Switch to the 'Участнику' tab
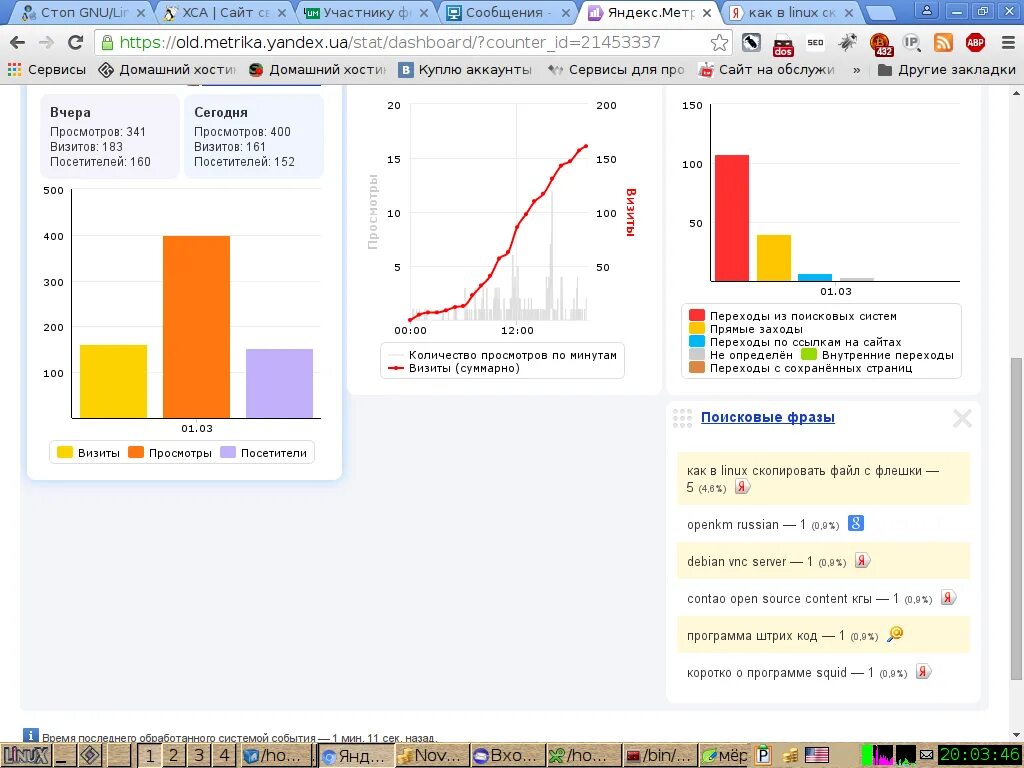This screenshot has width=1024, height=768. pos(367,12)
